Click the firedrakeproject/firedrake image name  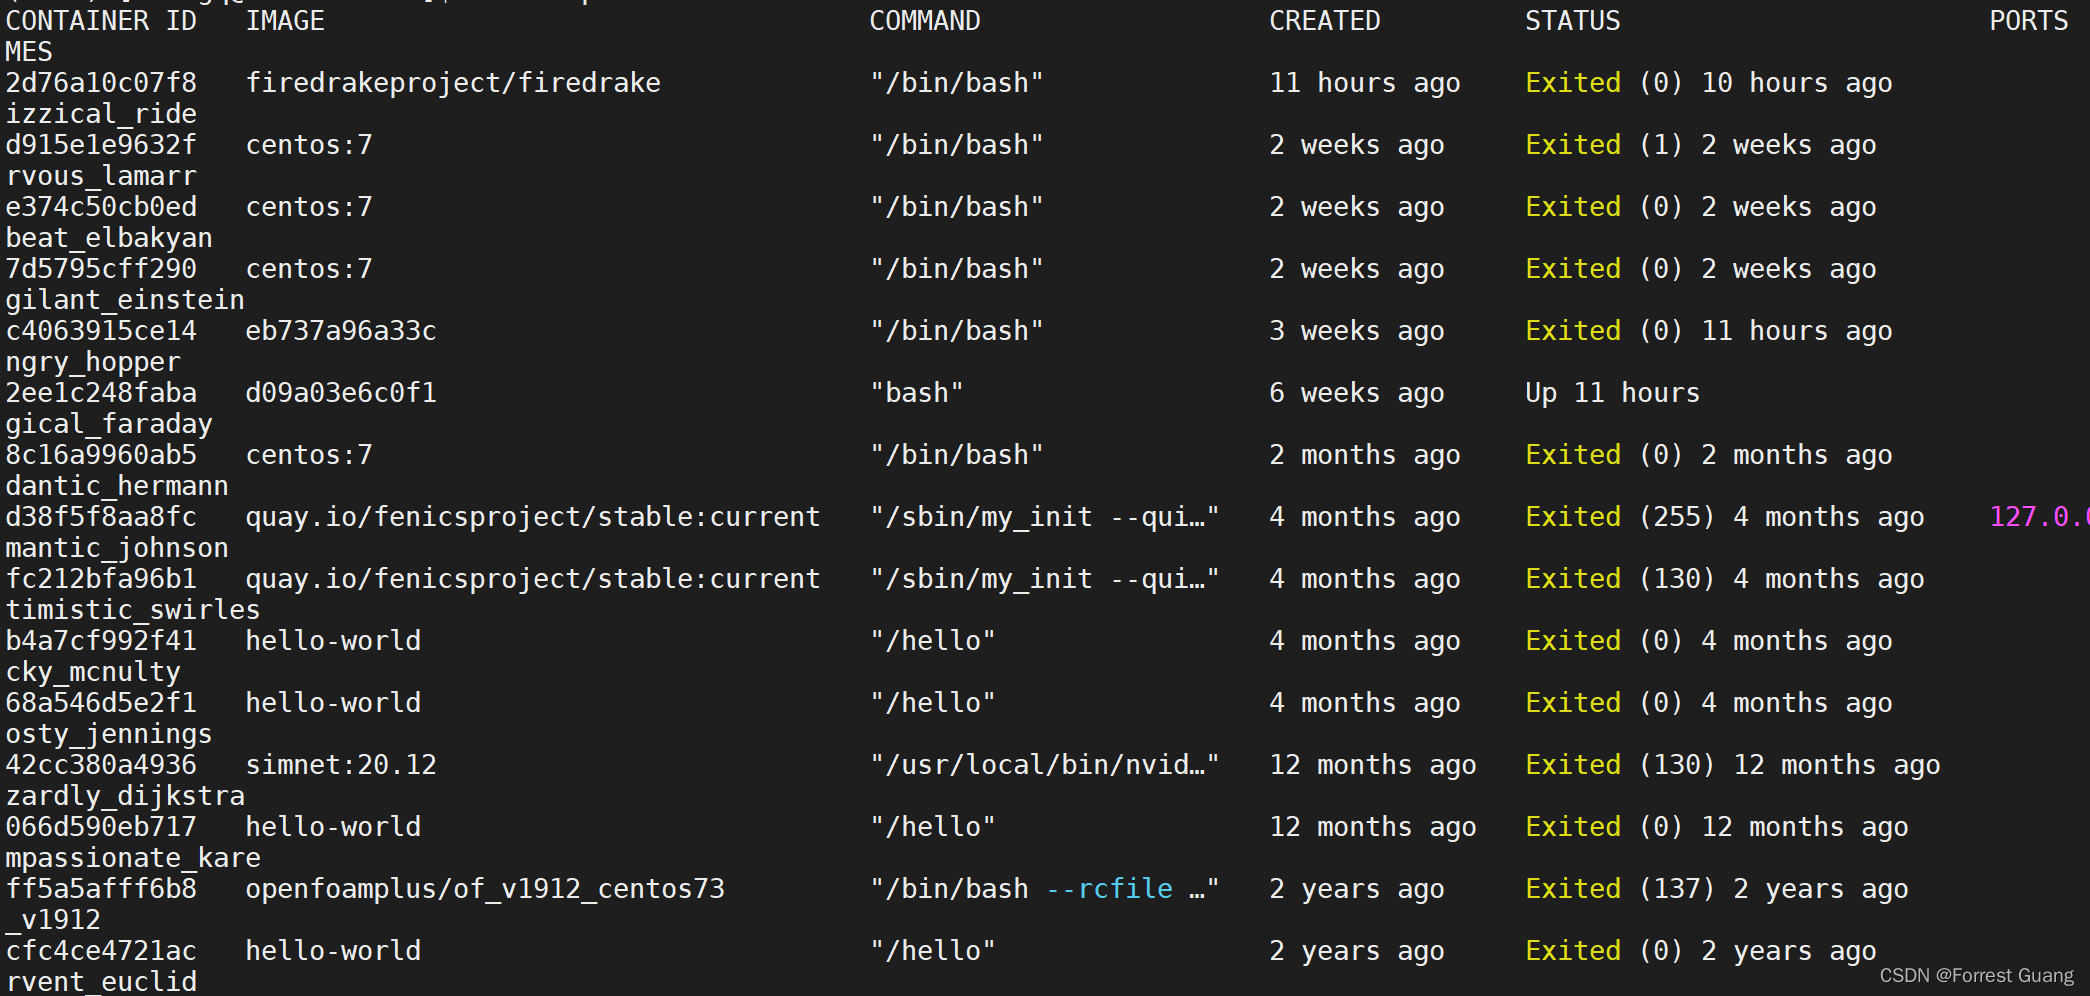coord(454,82)
